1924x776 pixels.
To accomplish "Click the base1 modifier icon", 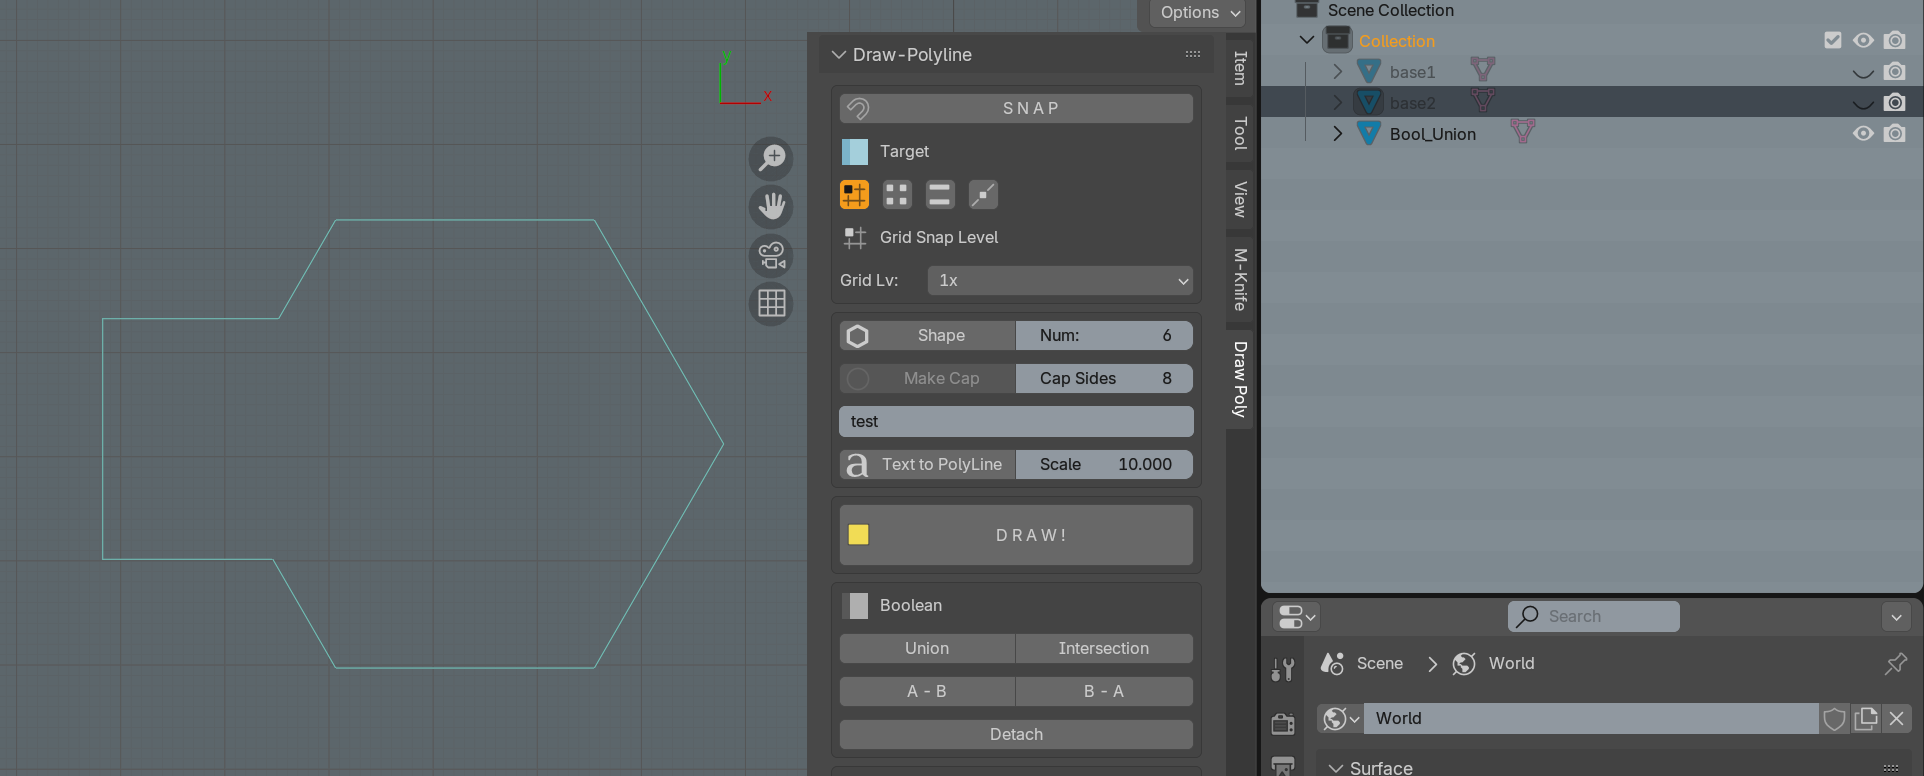I will (x=1483, y=70).
